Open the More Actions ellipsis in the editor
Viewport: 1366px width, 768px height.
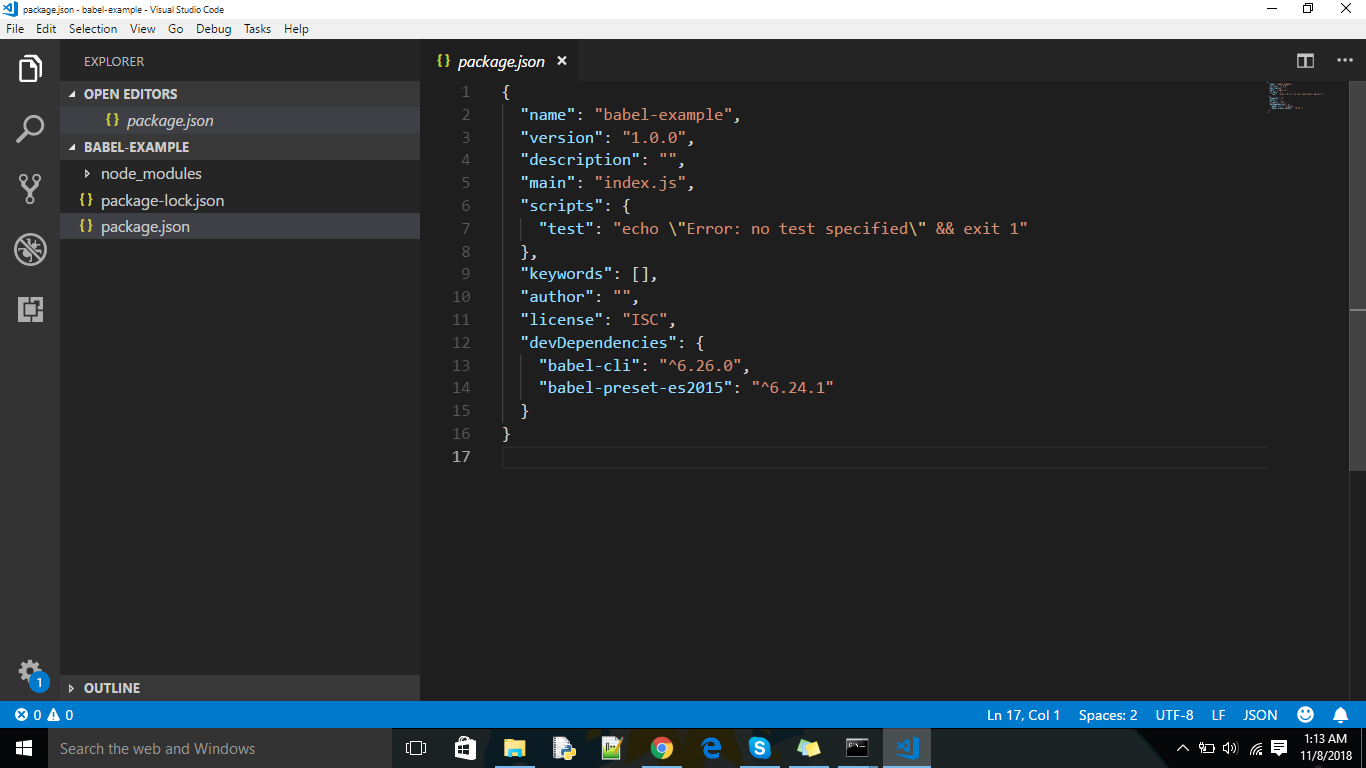click(x=1344, y=61)
